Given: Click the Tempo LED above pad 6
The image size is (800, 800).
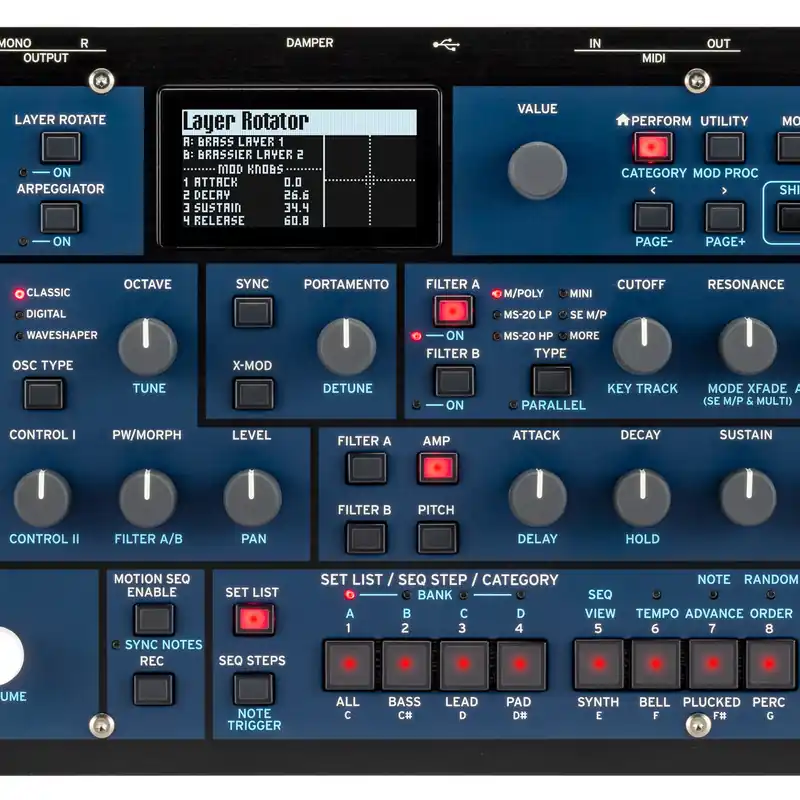Looking at the screenshot, I should click(x=657, y=595).
